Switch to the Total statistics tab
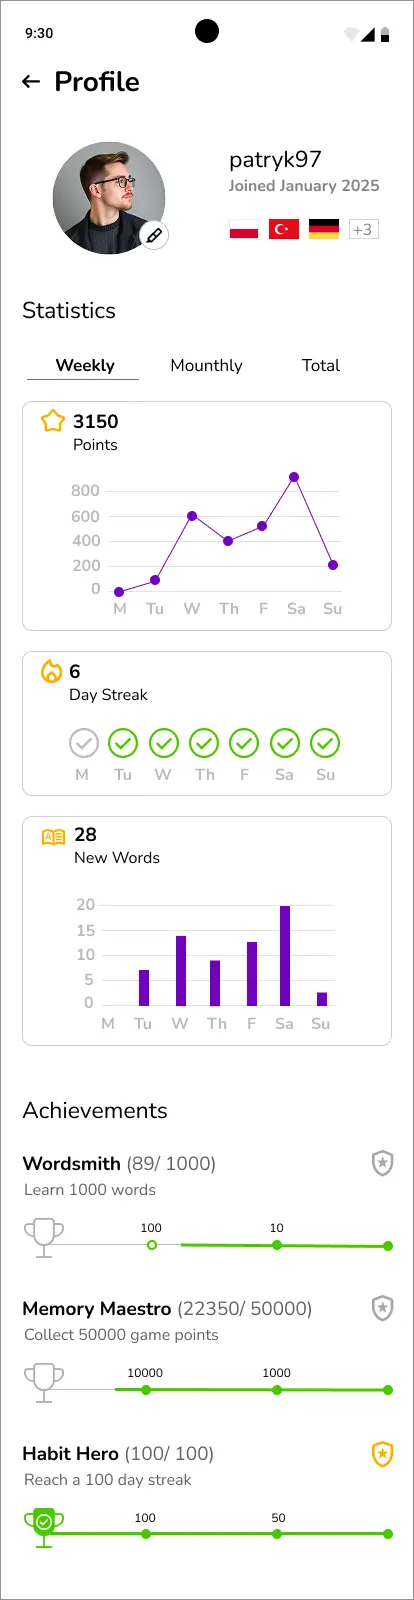Image resolution: width=414 pixels, height=1600 pixels. [x=321, y=365]
